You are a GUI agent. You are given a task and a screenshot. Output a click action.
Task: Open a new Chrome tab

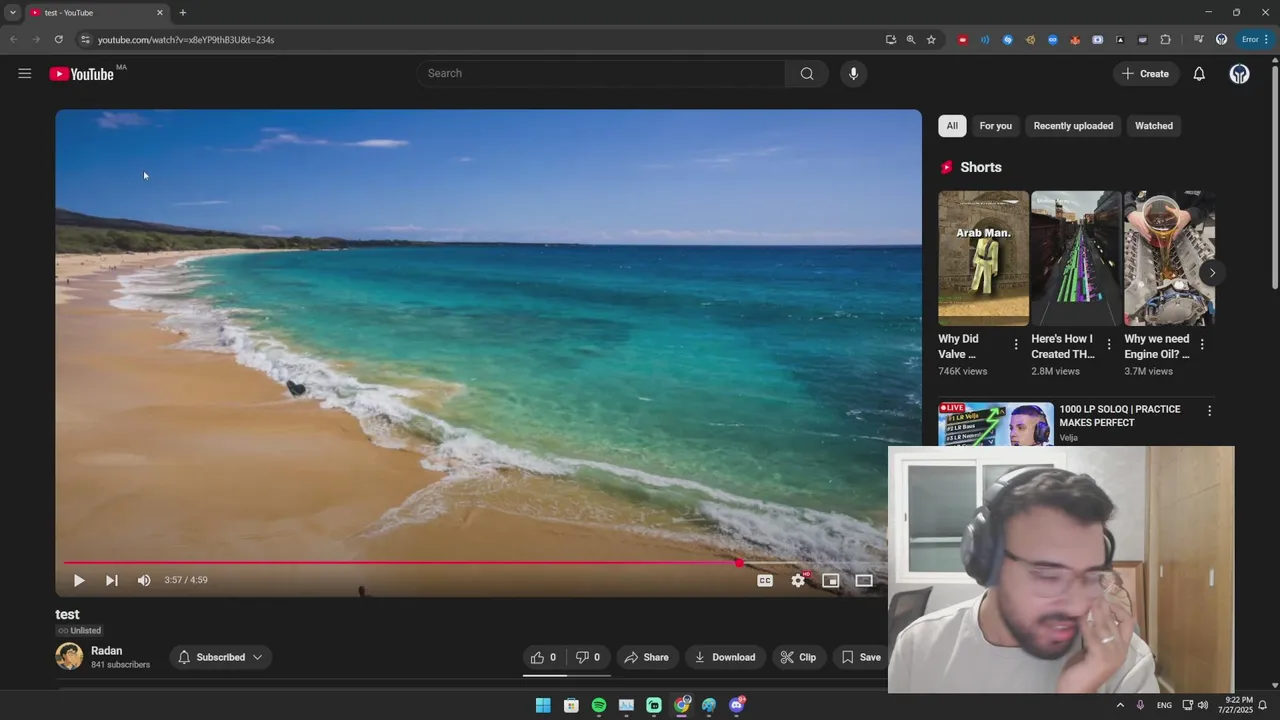coord(182,13)
